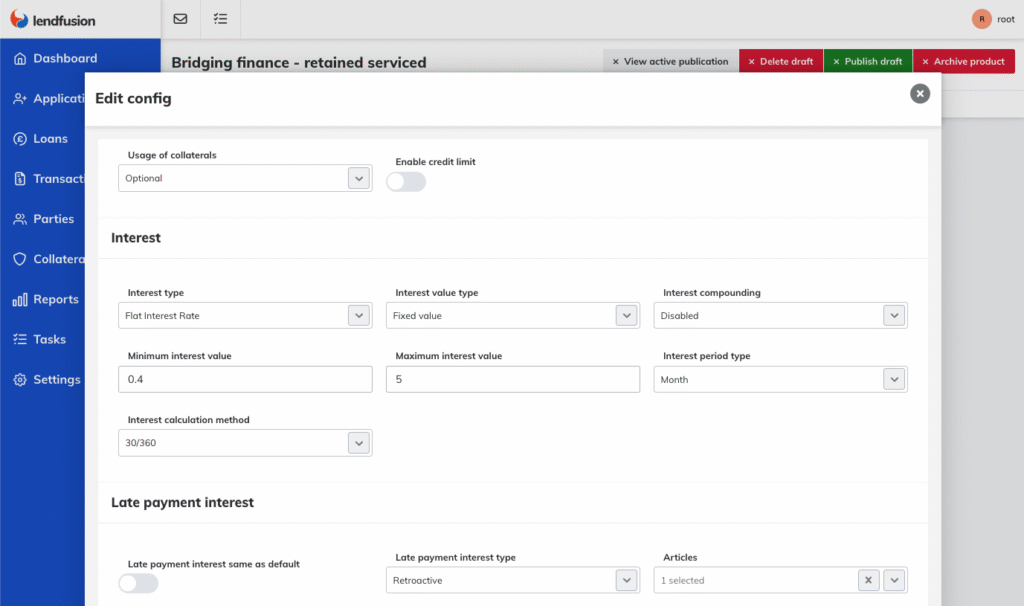Click the Loans euro icon in sidebar
The width and height of the screenshot is (1024, 606).
click(x=20, y=139)
